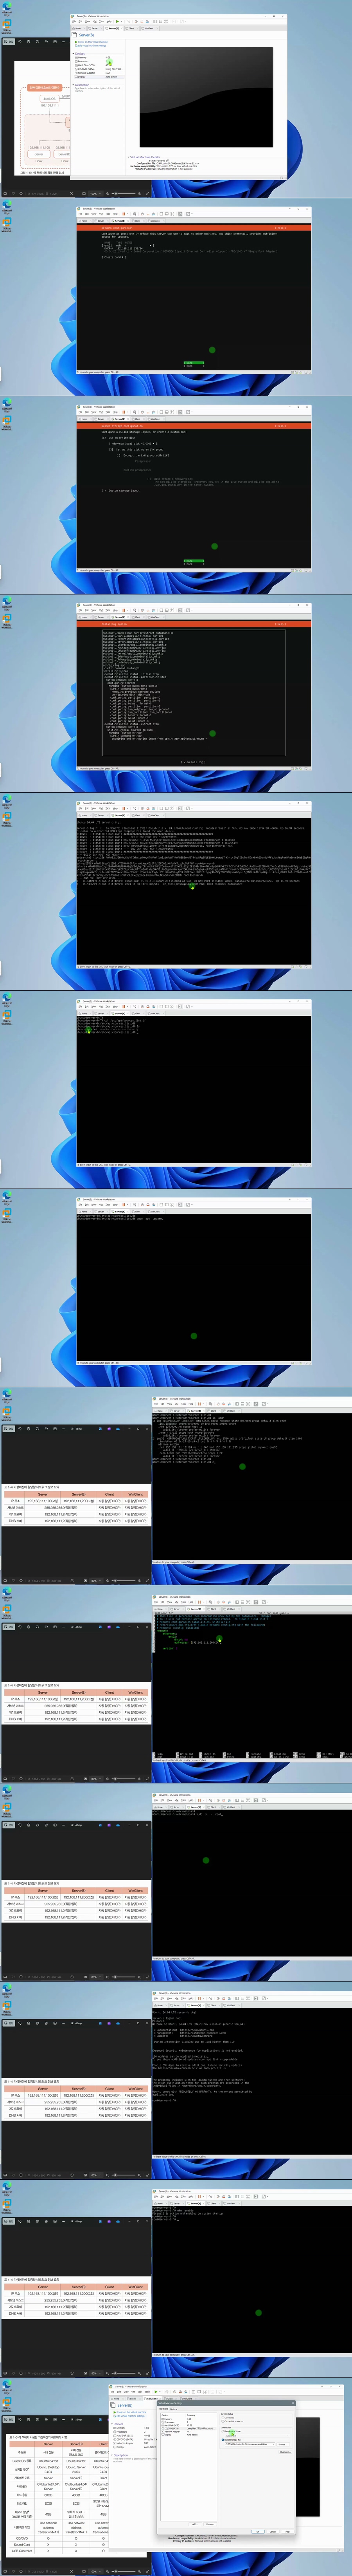Click Browse to pick an ISO file

tap(282, 2444)
